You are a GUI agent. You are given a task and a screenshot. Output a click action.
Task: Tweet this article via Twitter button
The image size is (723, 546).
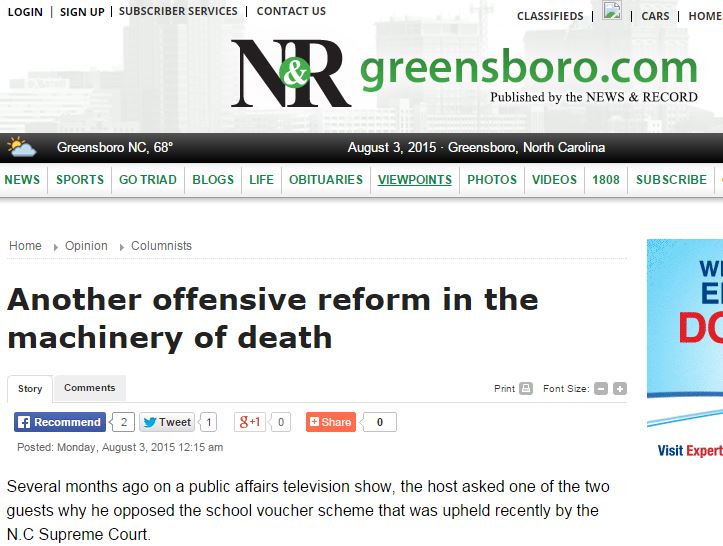[167, 422]
